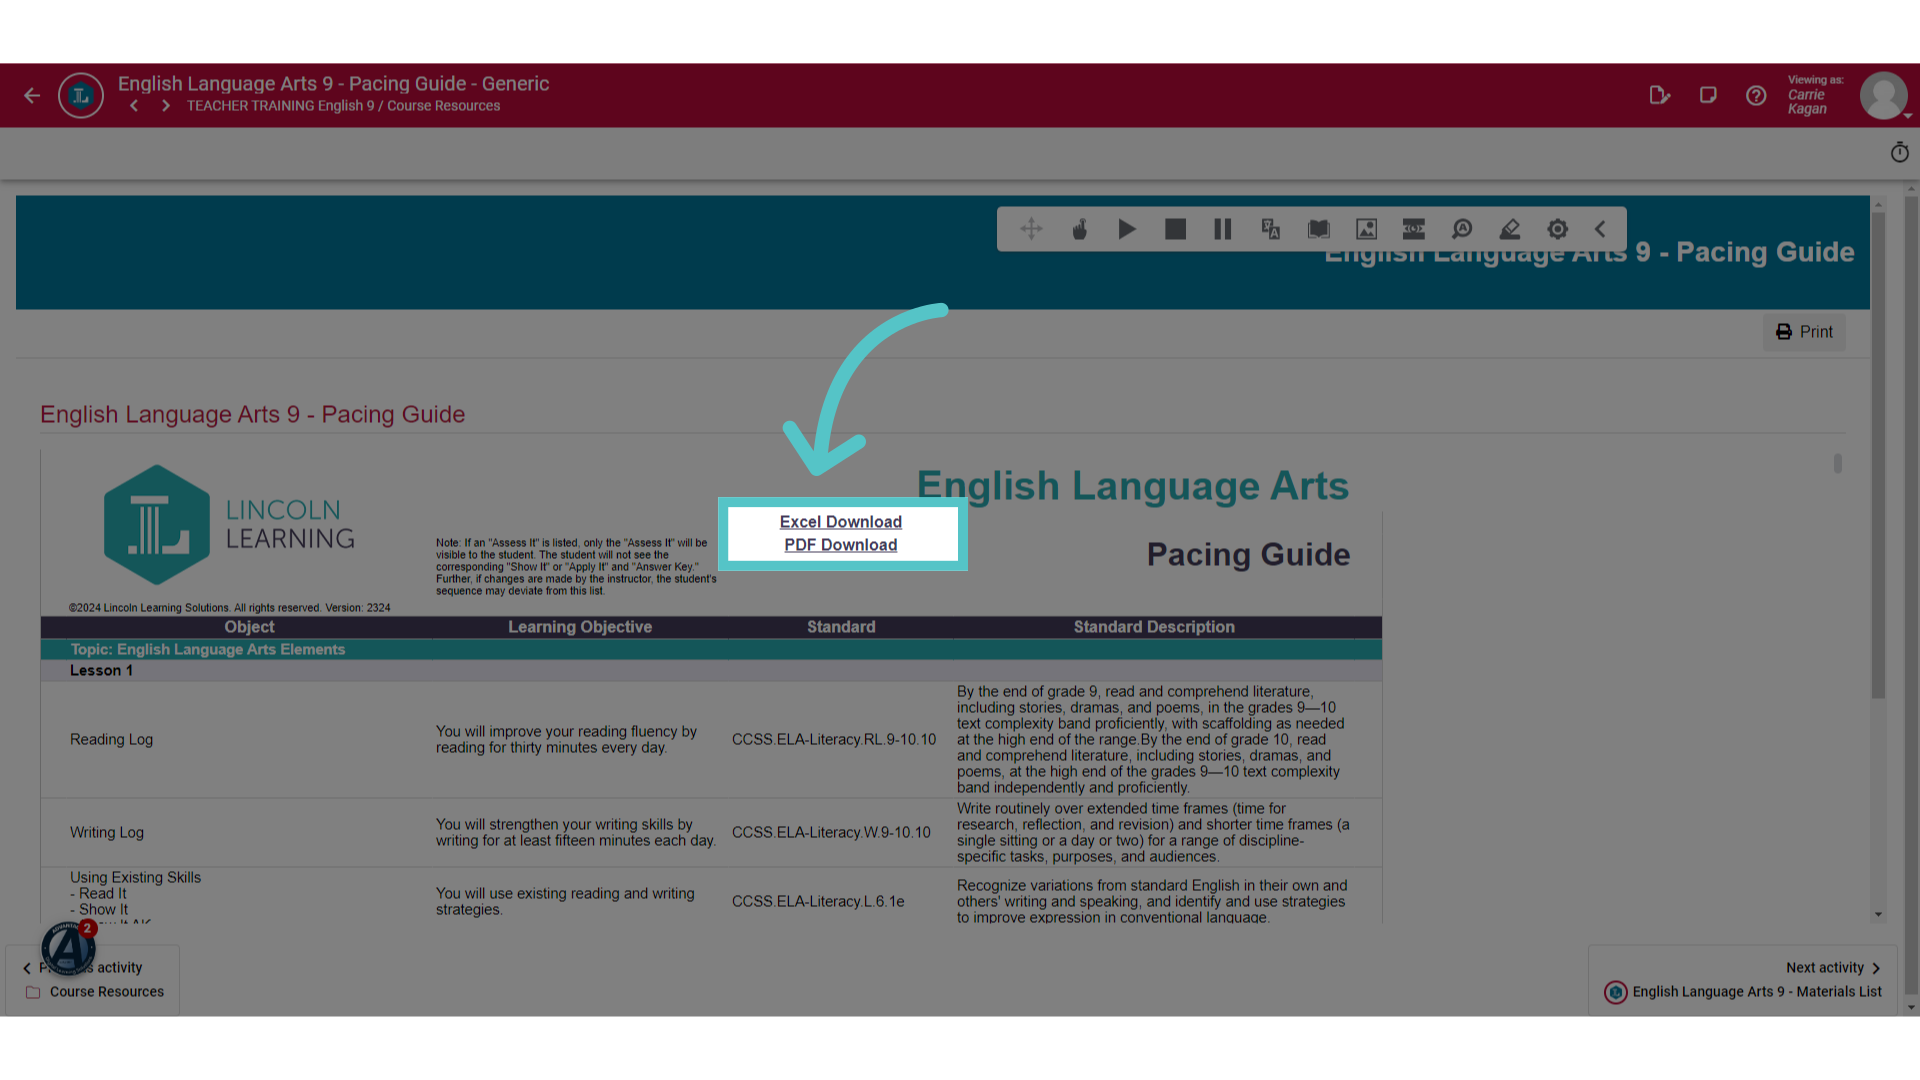The image size is (1920, 1080).
Task: Click the page vertical scrollbar
Action: coord(1912,600)
